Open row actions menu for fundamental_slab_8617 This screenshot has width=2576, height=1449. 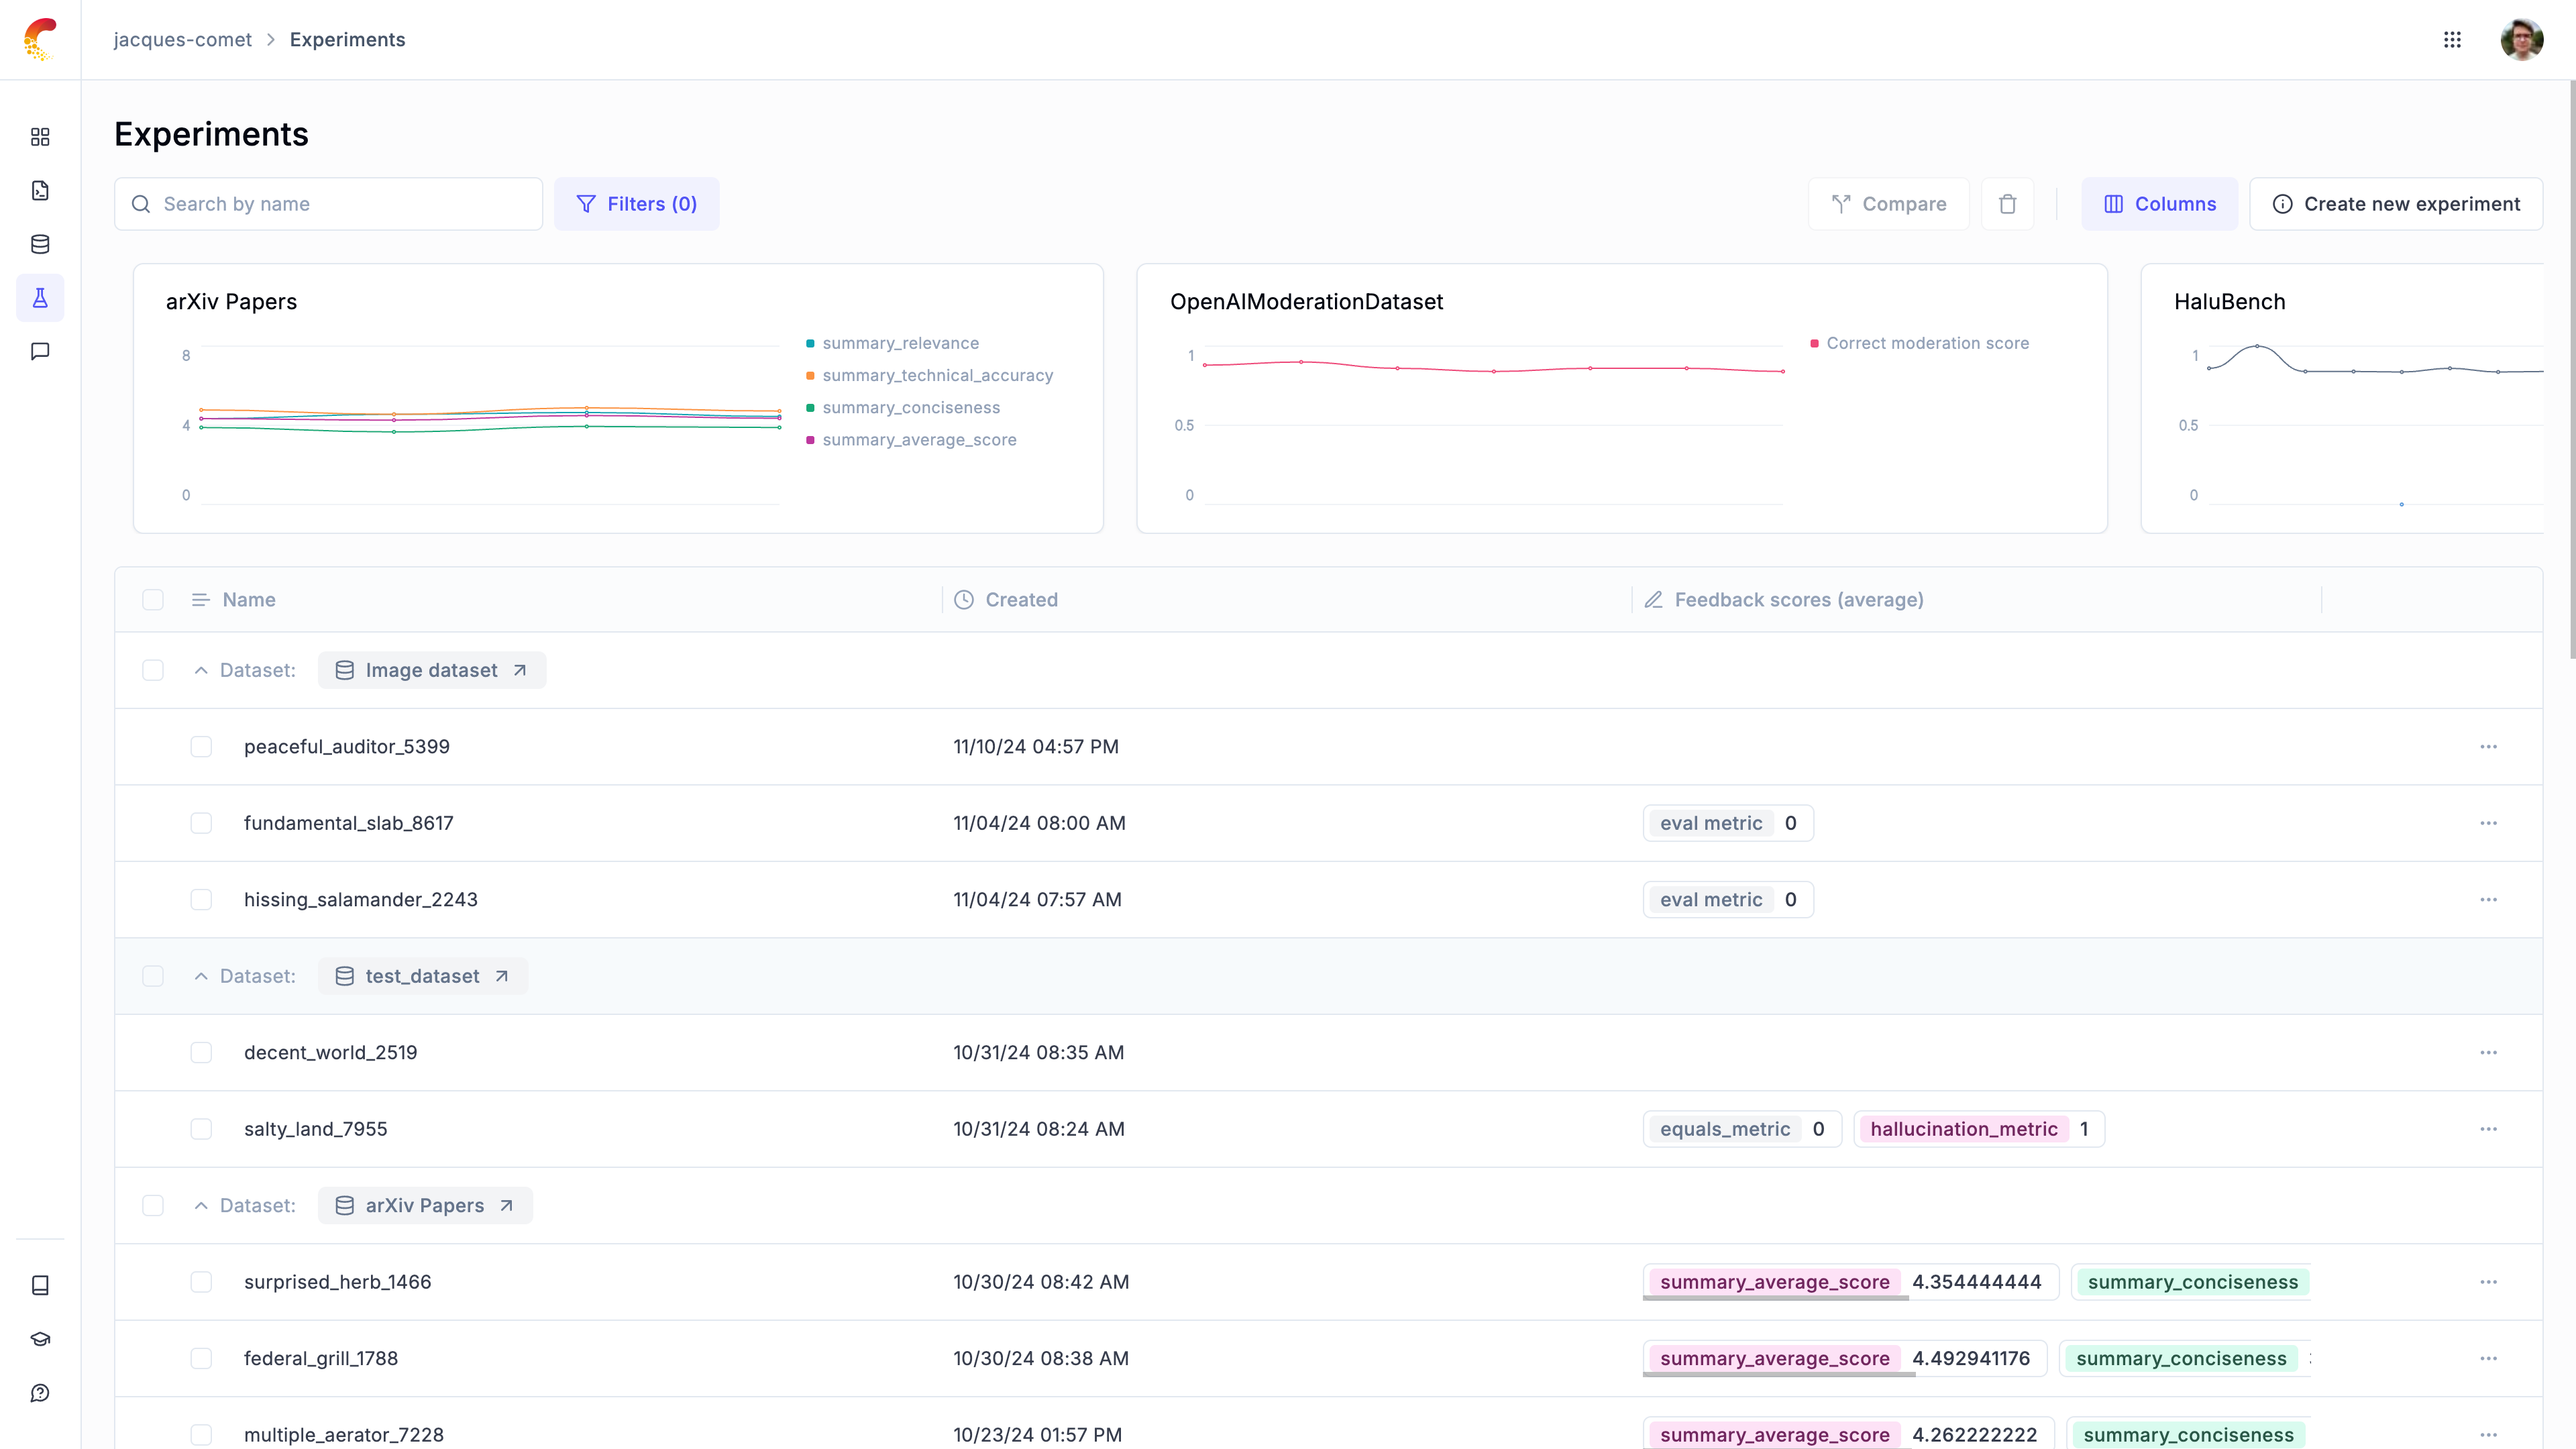(x=2488, y=823)
